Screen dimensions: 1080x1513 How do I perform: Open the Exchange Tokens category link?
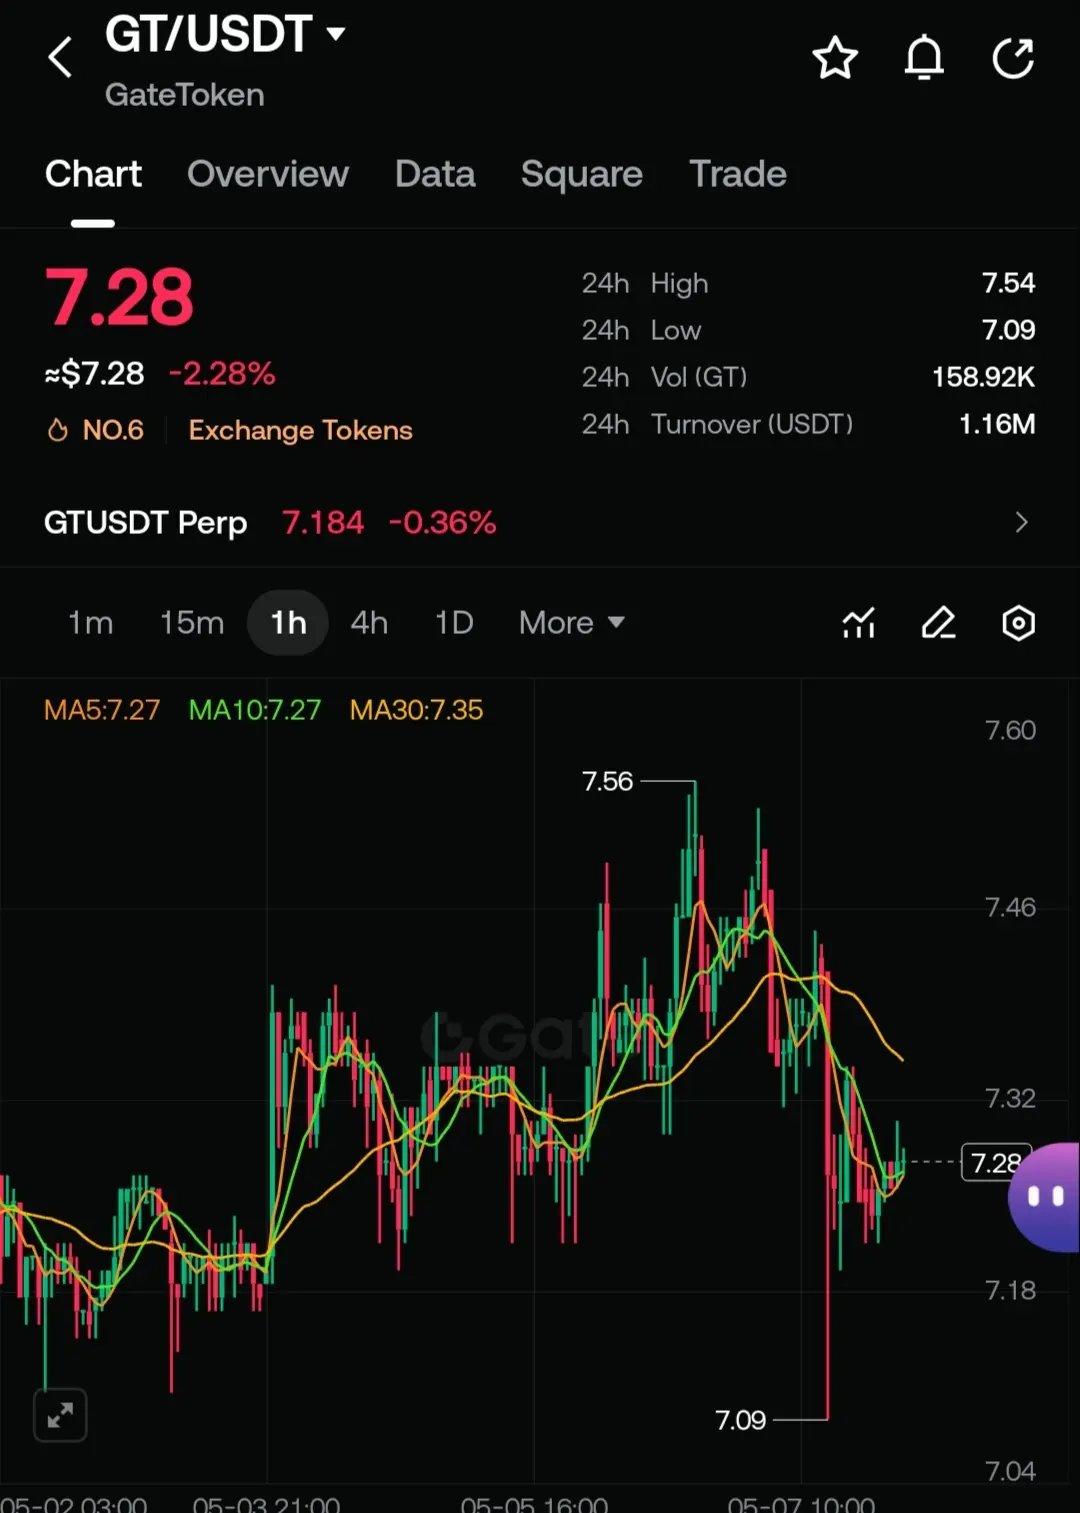click(300, 430)
